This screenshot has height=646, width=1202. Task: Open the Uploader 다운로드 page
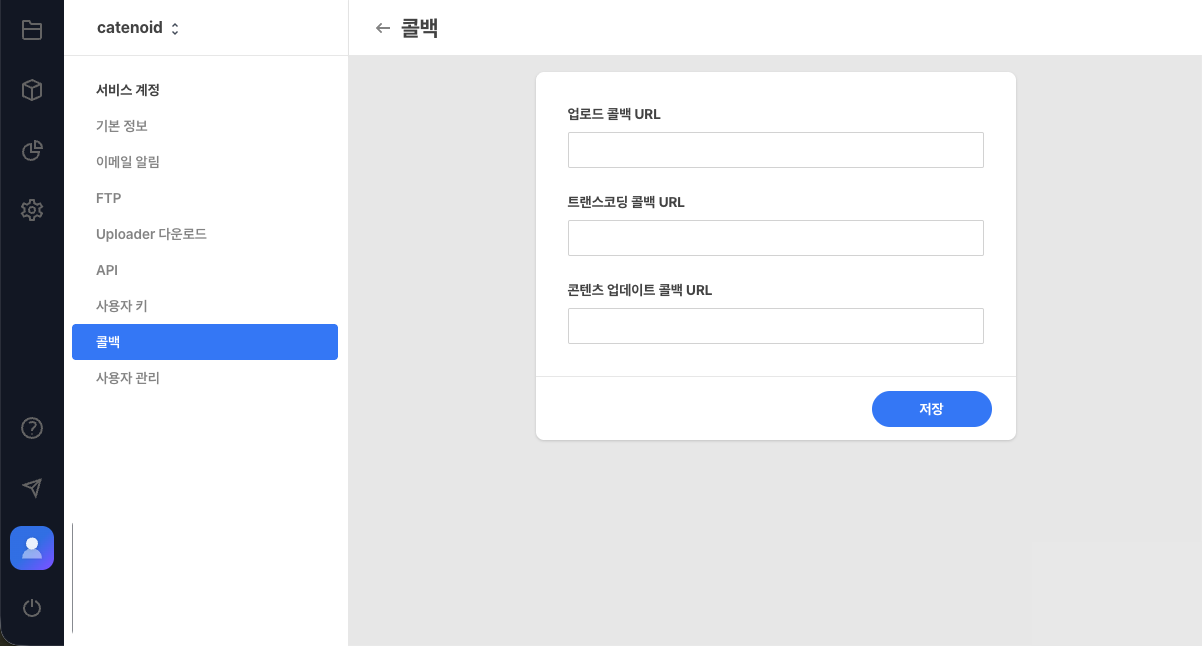(x=151, y=233)
